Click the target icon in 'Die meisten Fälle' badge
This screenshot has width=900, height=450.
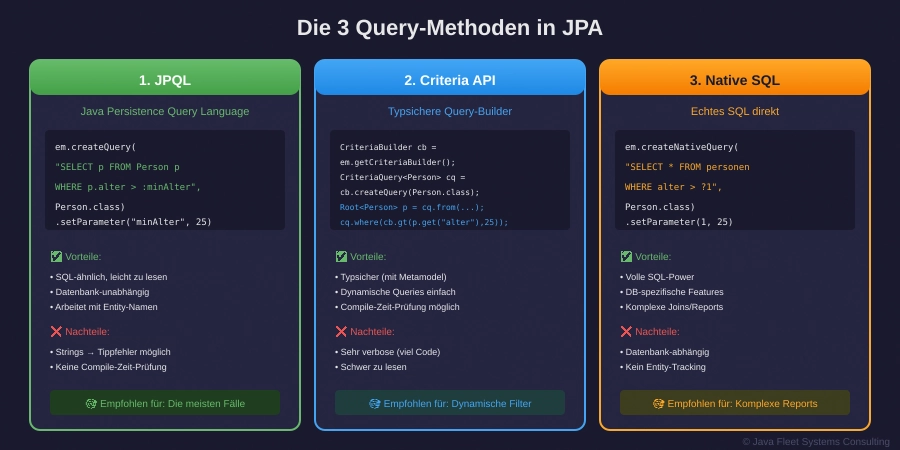coord(91,403)
